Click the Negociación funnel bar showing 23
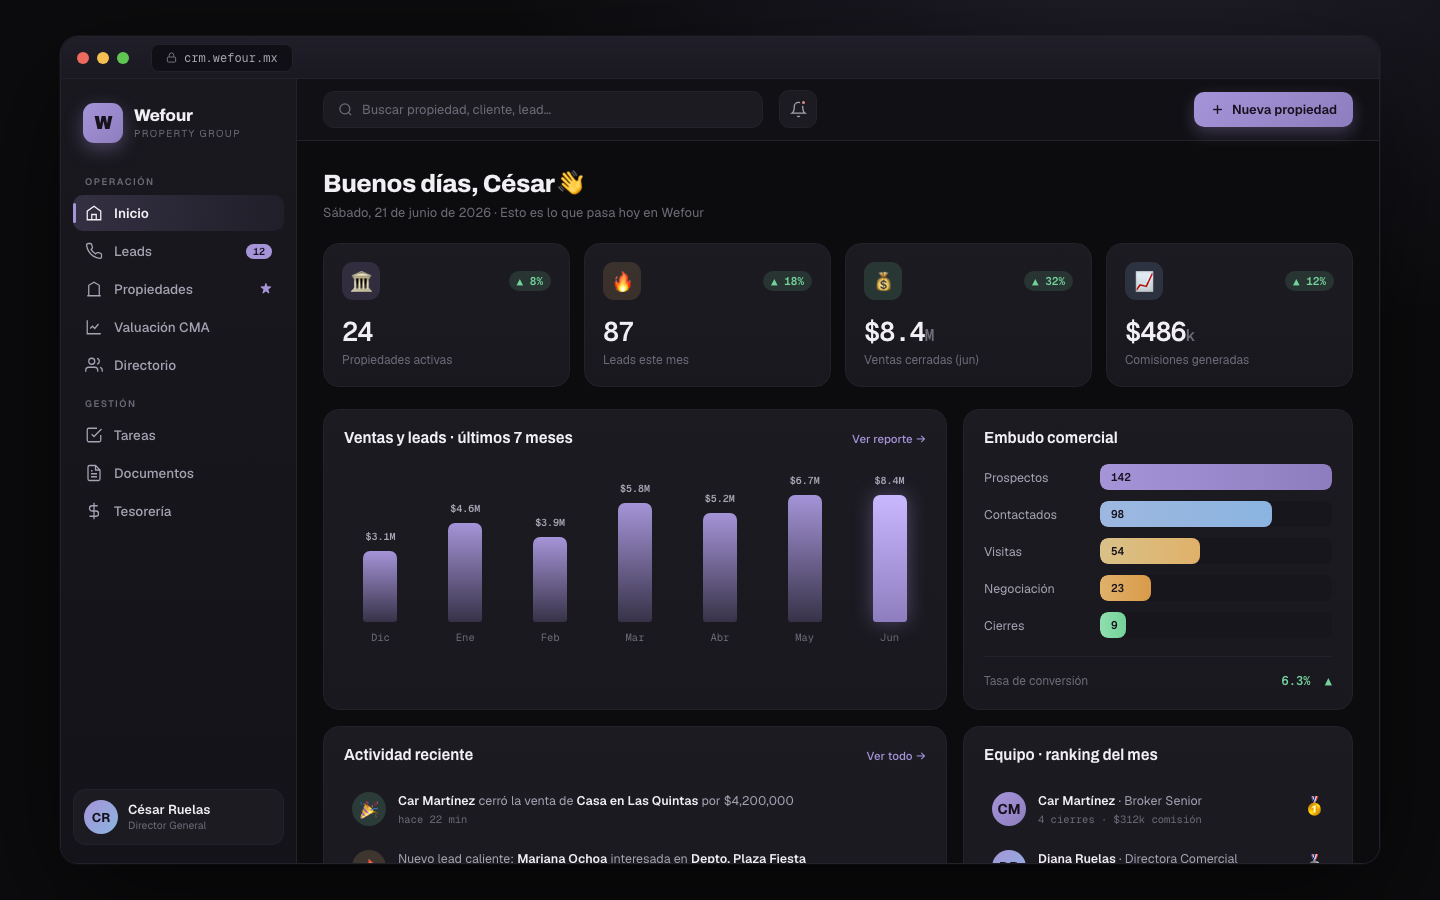This screenshot has width=1440, height=900. (x=1125, y=588)
